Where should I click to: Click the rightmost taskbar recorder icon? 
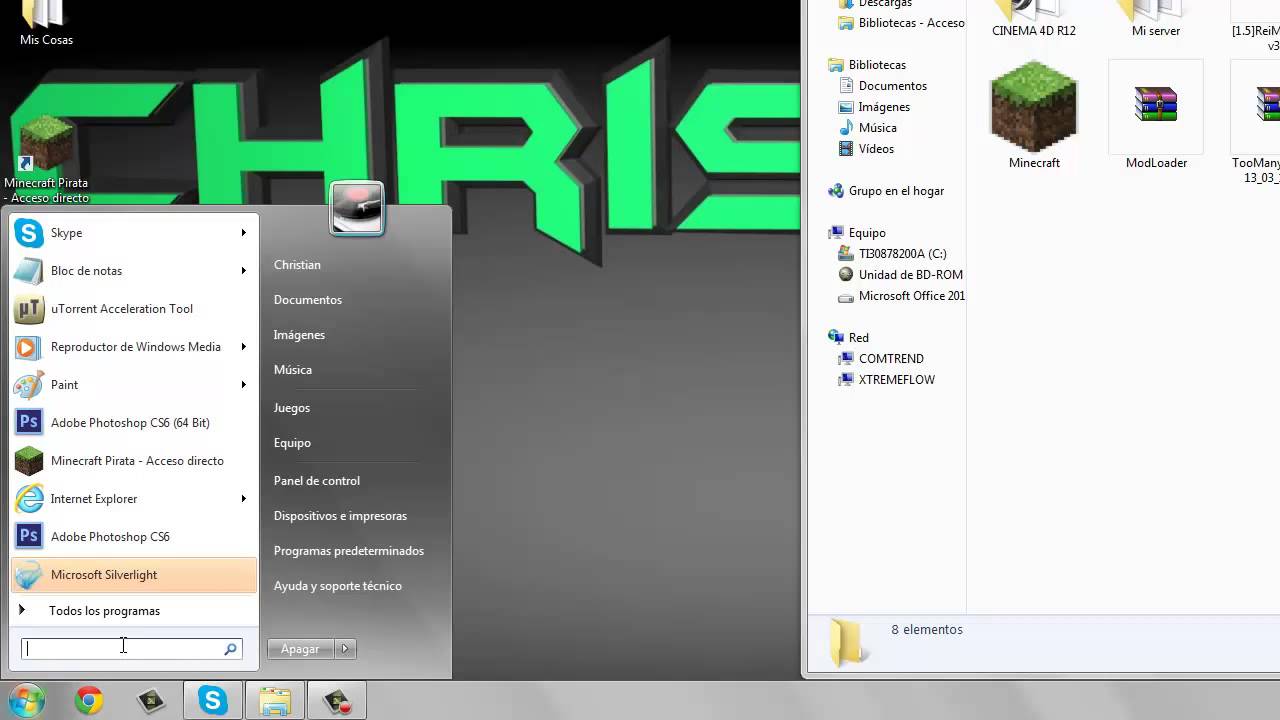pos(337,702)
